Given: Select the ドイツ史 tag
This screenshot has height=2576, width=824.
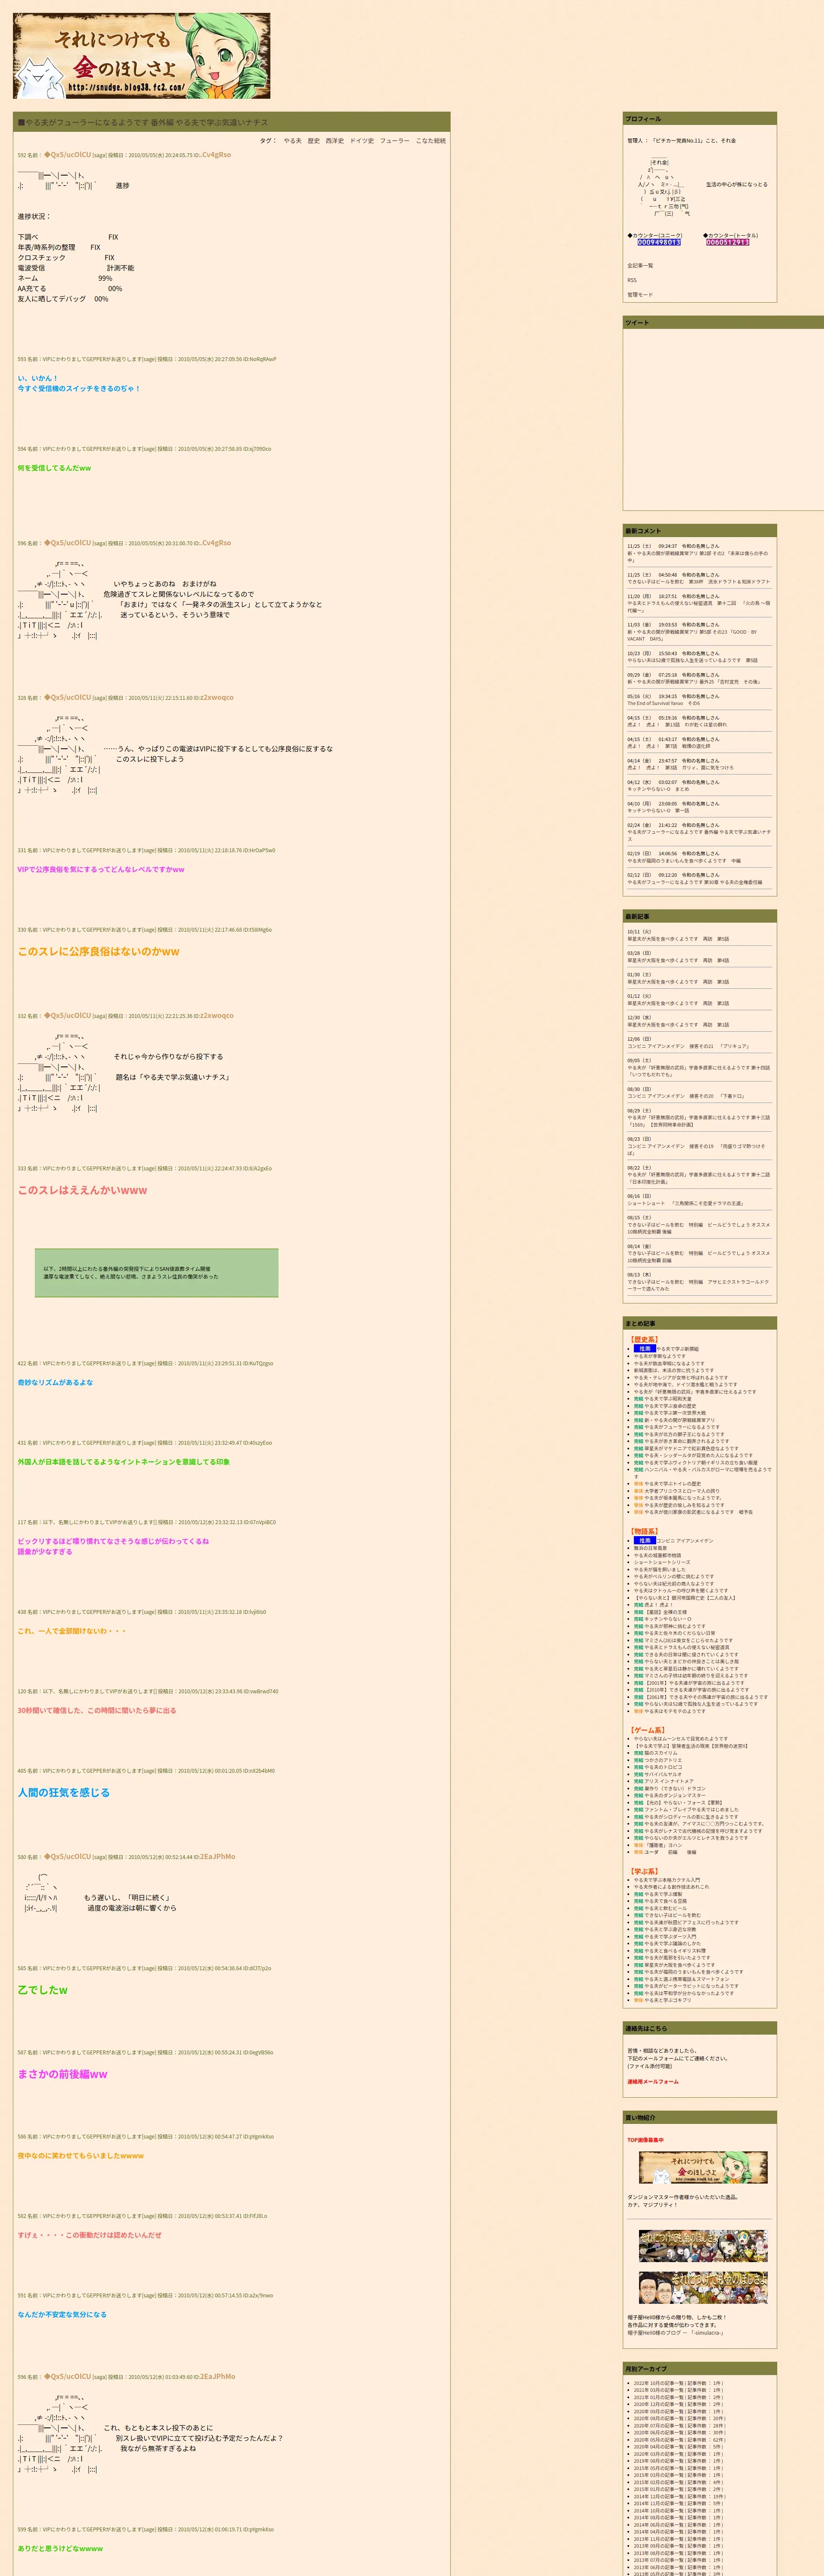Looking at the screenshot, I should pos(361,141).
